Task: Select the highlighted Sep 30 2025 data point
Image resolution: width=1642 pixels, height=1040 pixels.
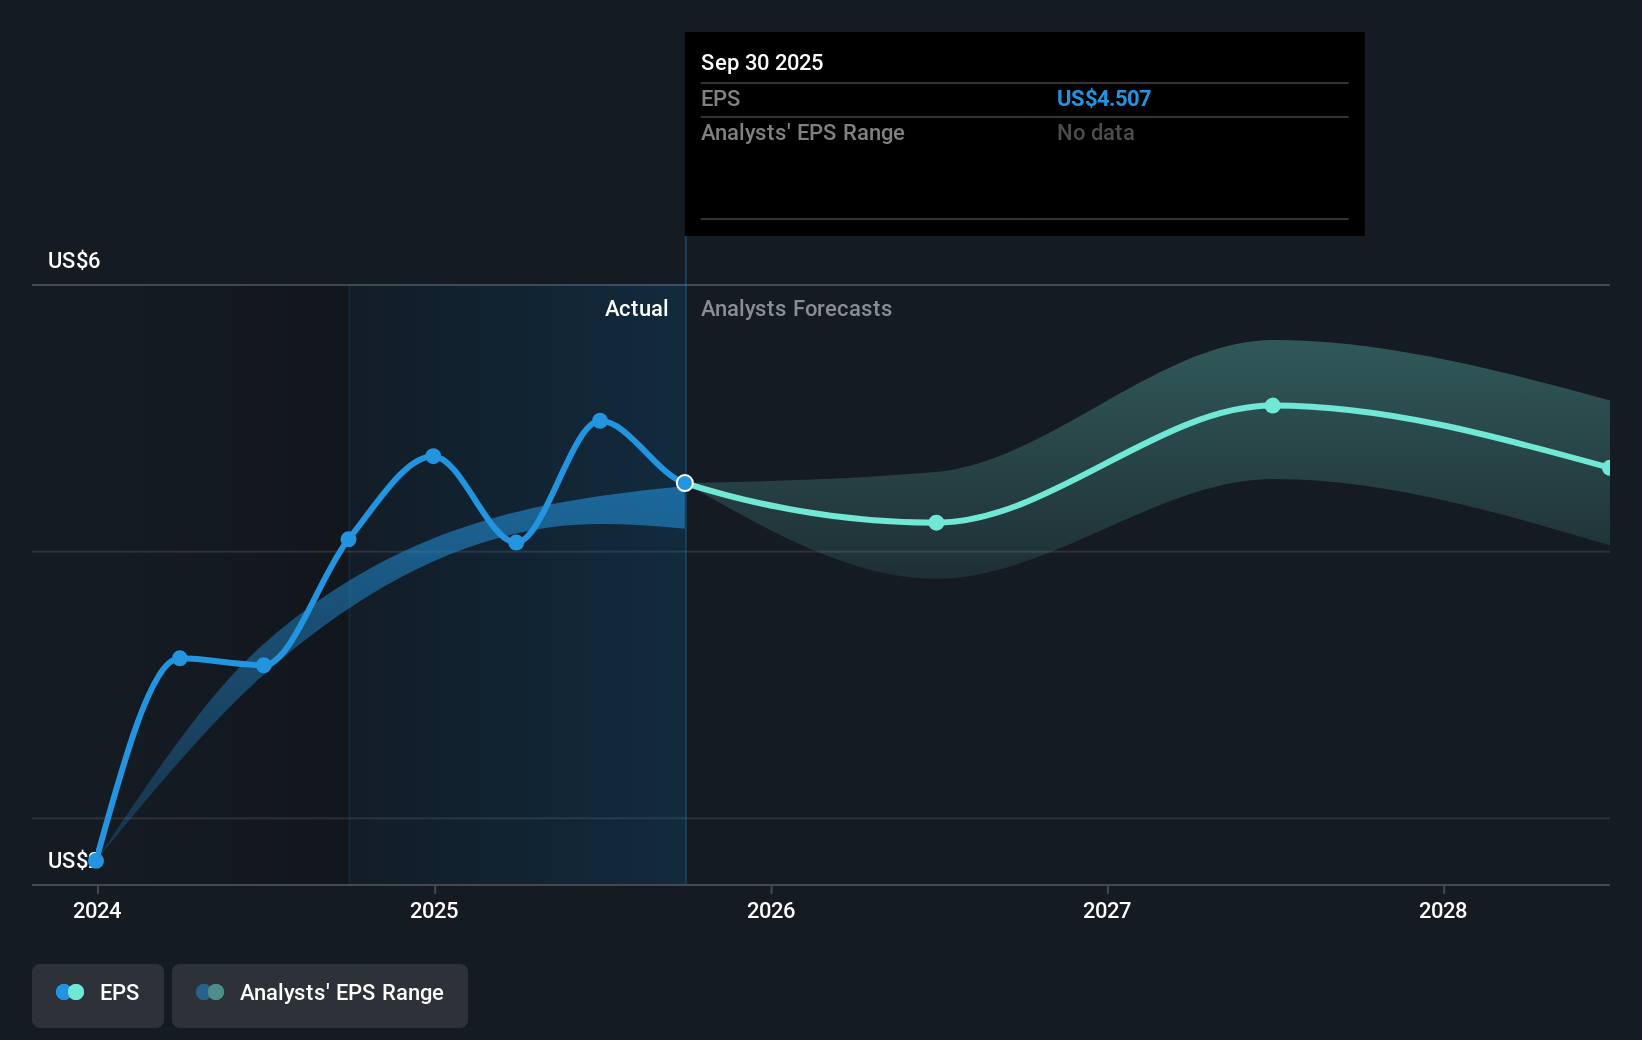Action: (x=685, y=483)
